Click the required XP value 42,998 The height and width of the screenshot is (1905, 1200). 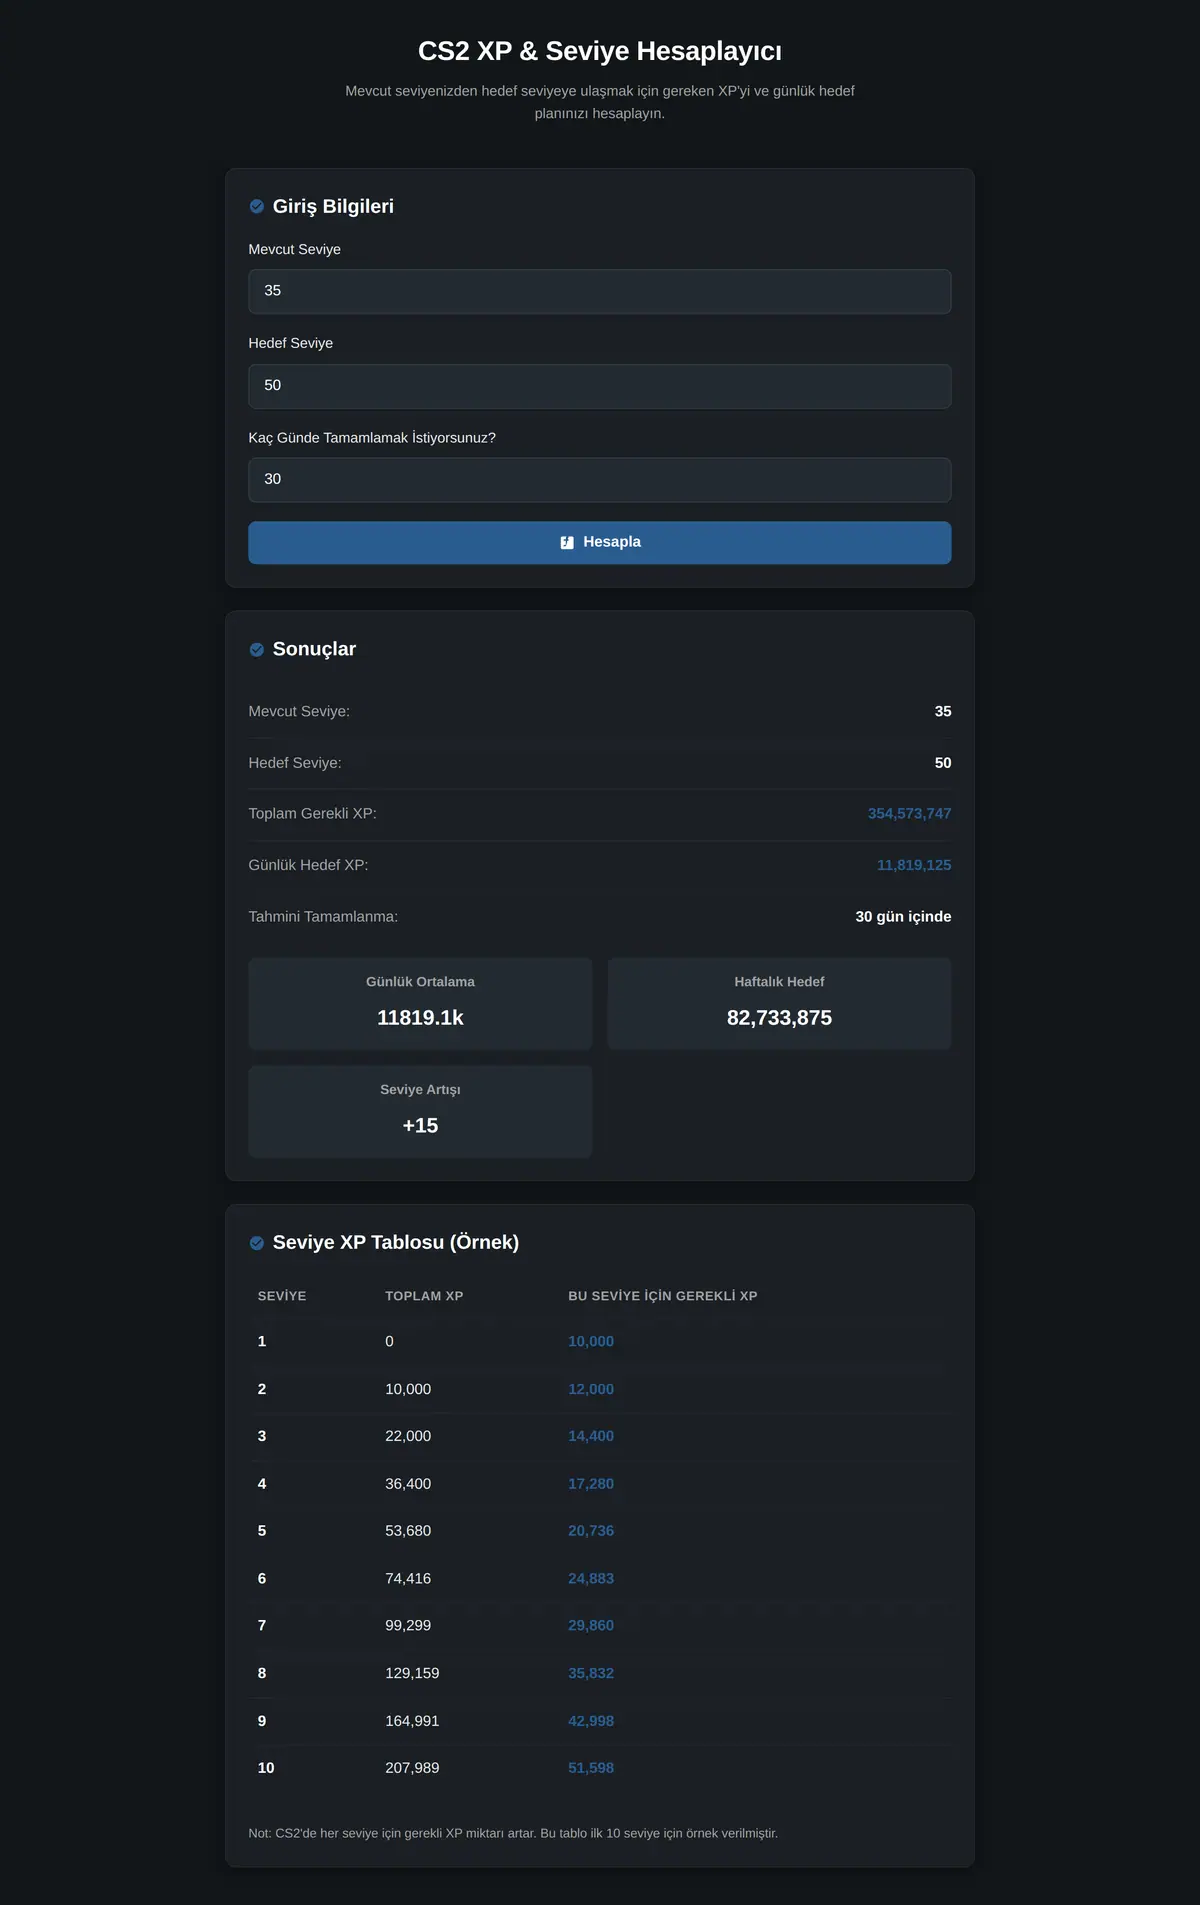point(591,1721)
